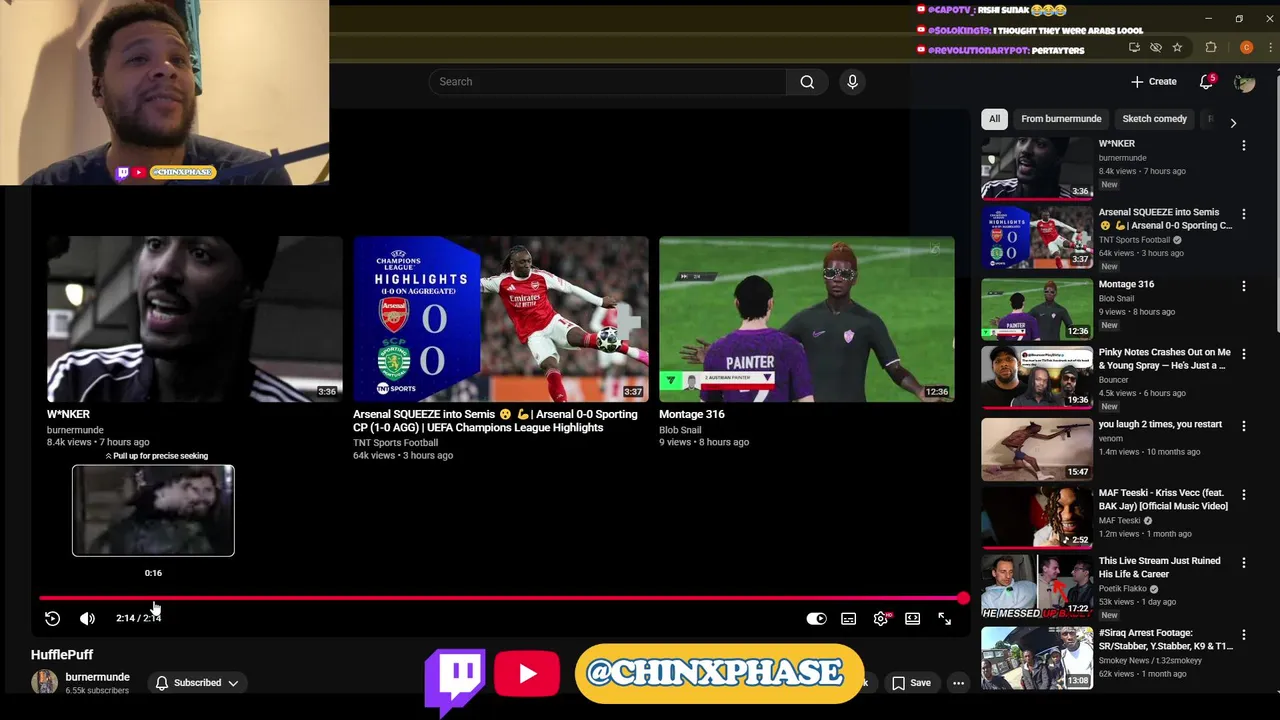Select the All filter chip
Viewport: 1280px width, 720px height.
[x=994, y=119]
